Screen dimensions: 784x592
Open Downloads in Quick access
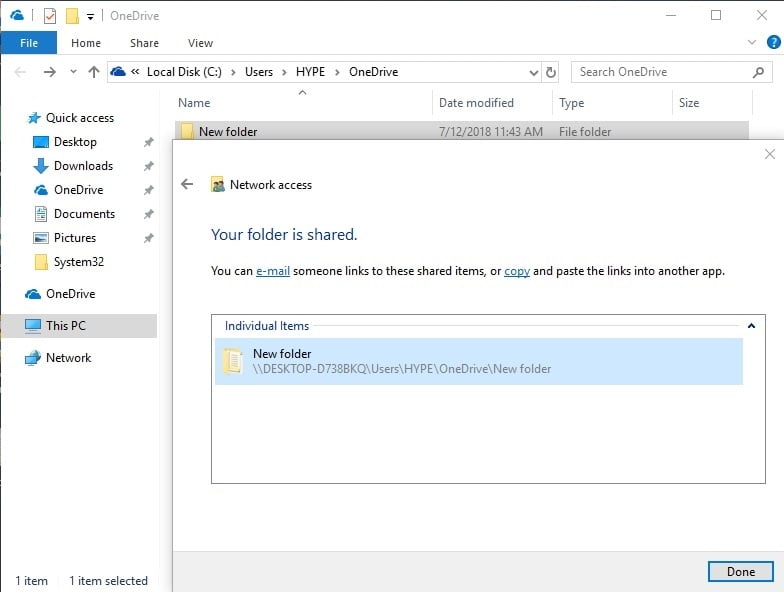point(83,166)
